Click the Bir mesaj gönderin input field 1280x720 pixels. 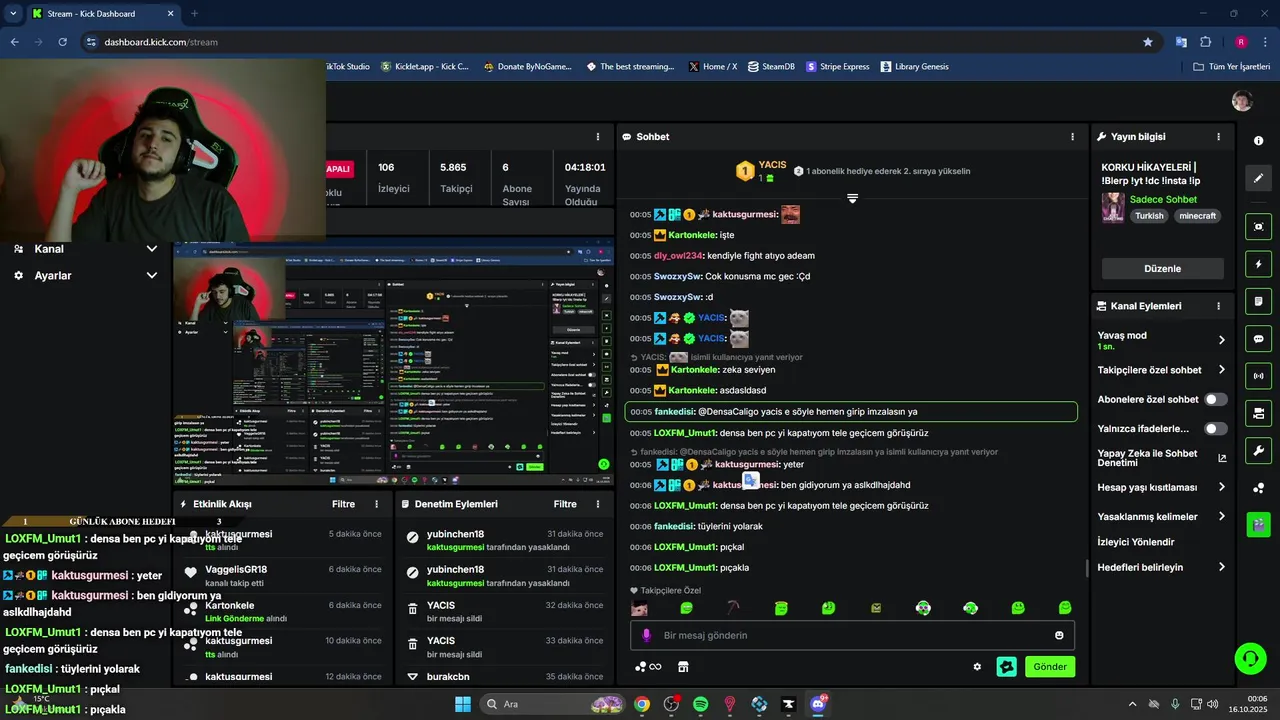point(852,635)
